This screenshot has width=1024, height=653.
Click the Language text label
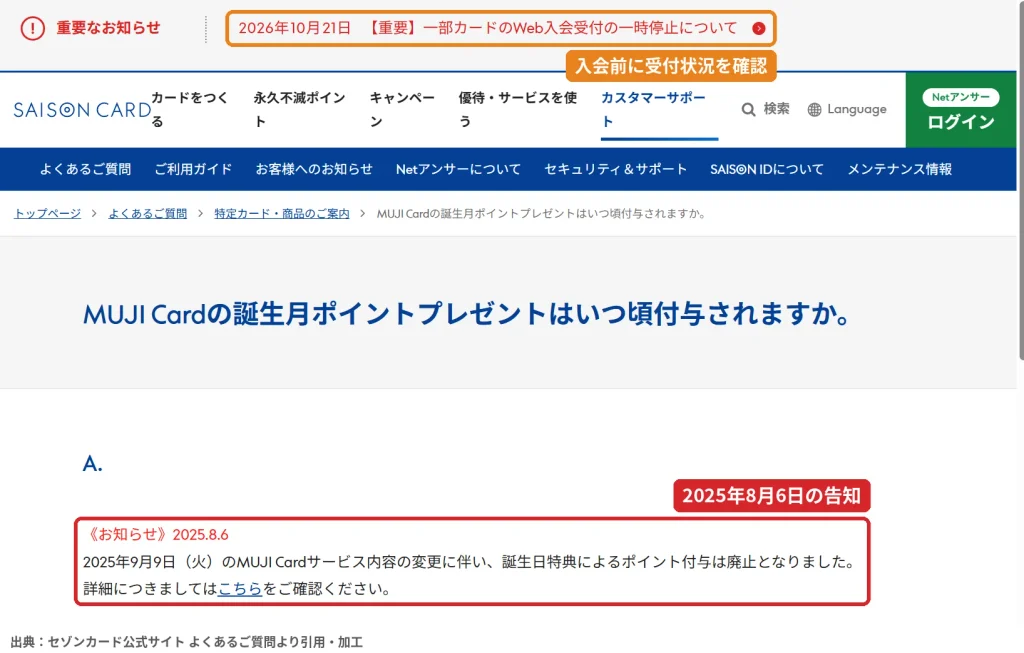pos(857,109)
